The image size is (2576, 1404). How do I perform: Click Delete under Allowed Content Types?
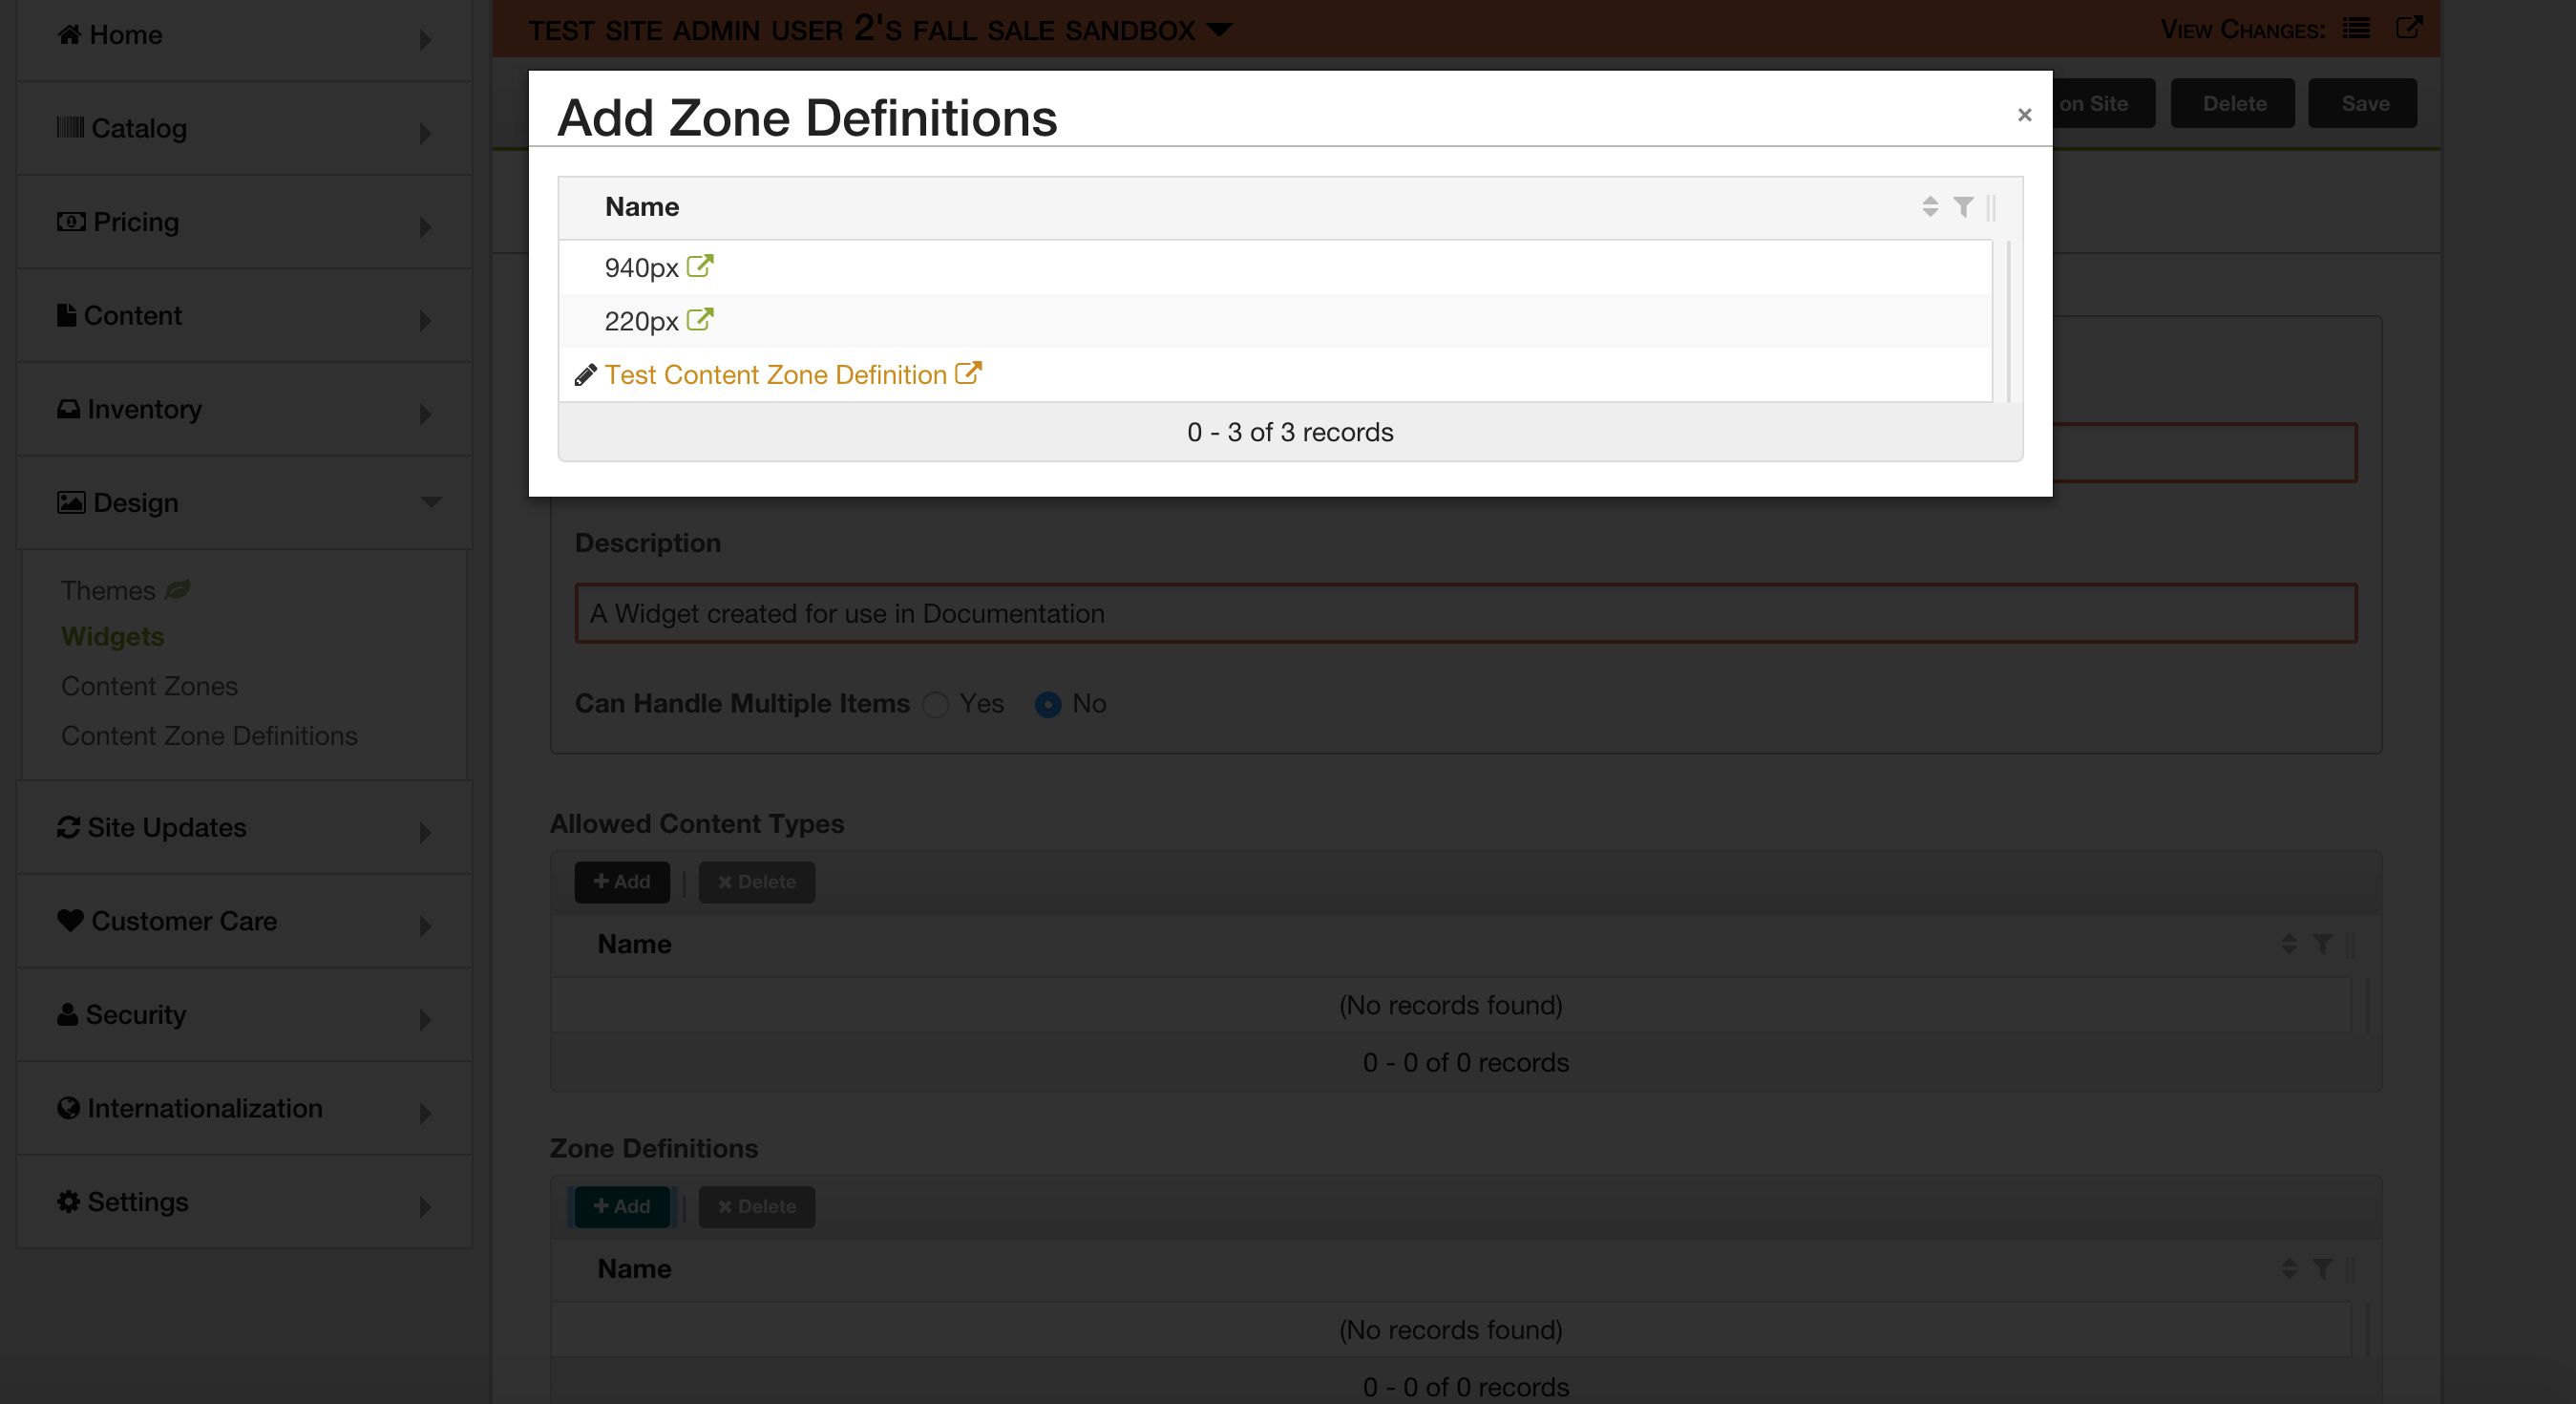757,882
